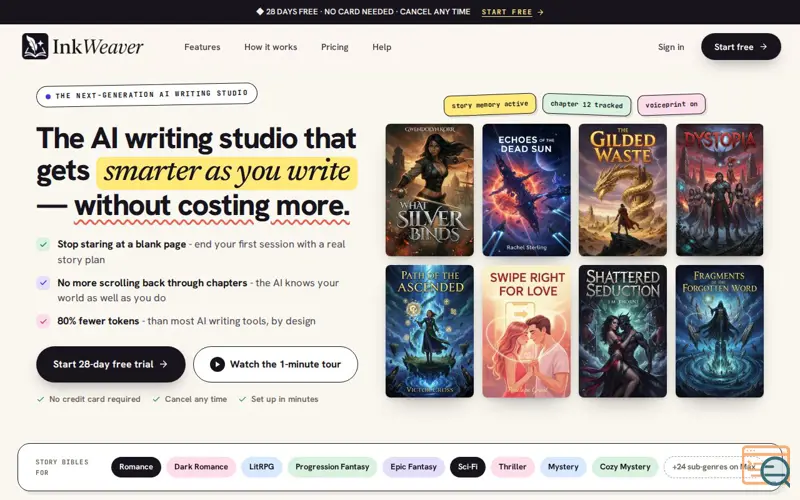
Task: Click the InkWeaver quill logo icon
Action: (x=35, y=46)
